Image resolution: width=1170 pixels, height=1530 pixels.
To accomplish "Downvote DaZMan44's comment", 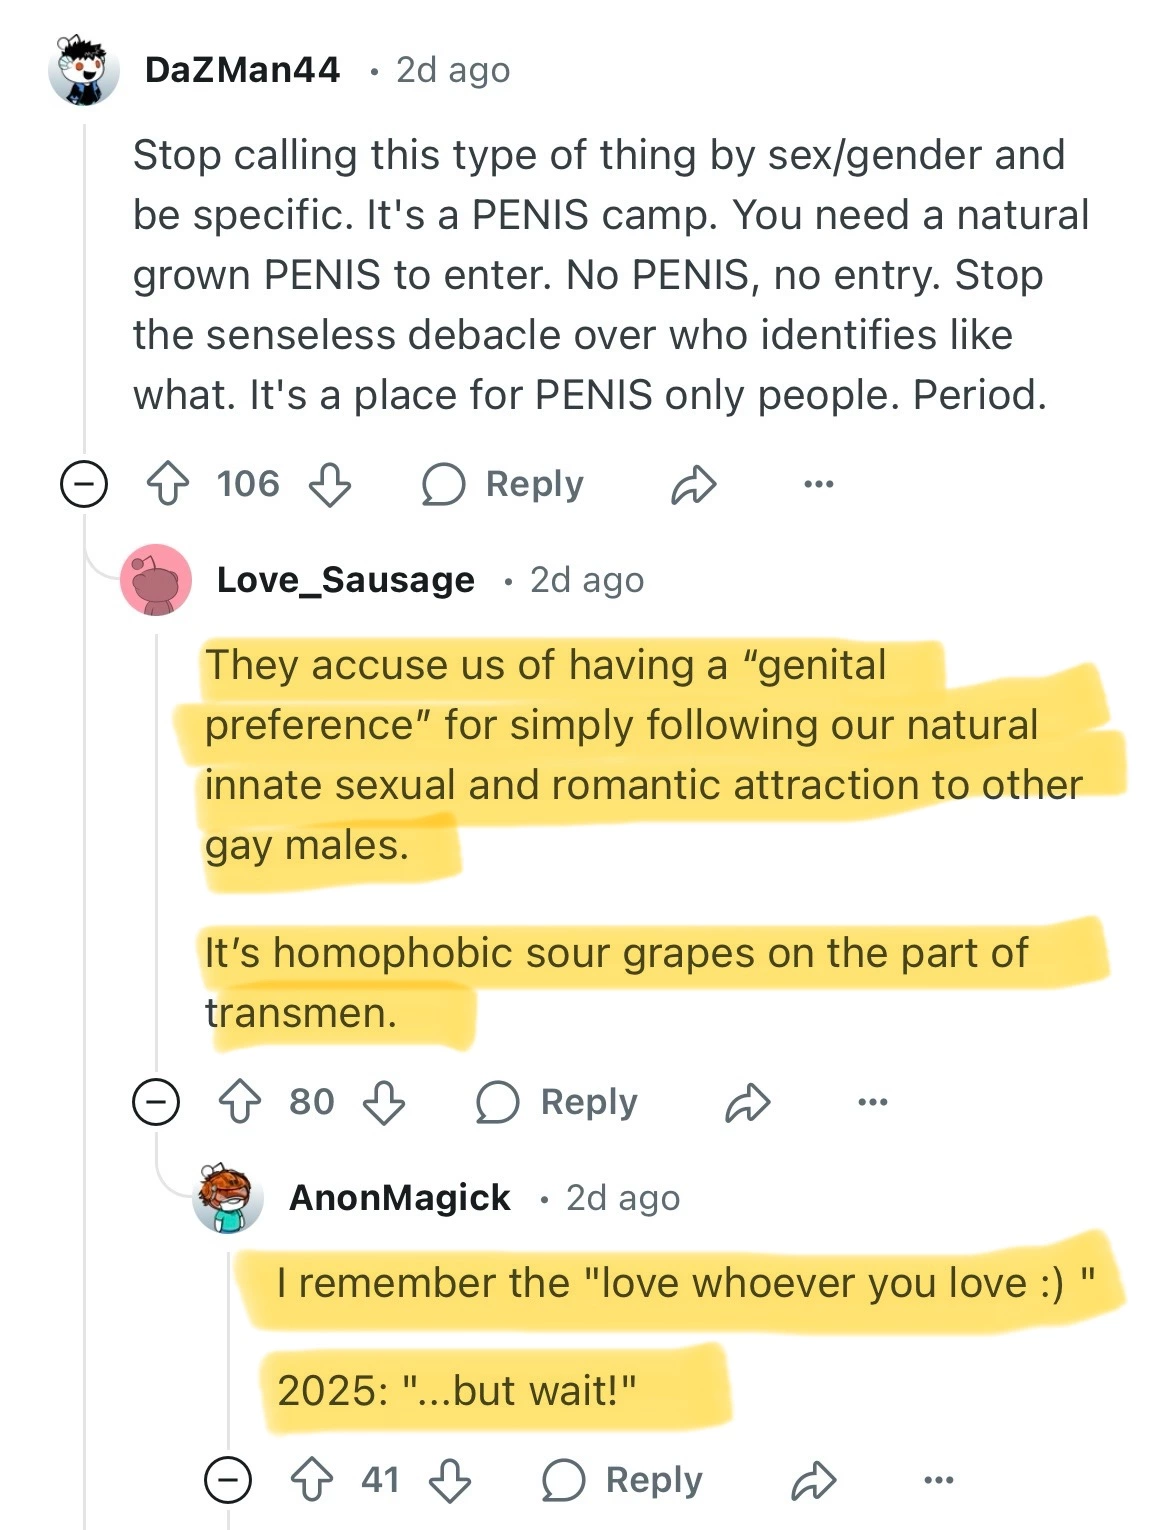I will 329,485.
